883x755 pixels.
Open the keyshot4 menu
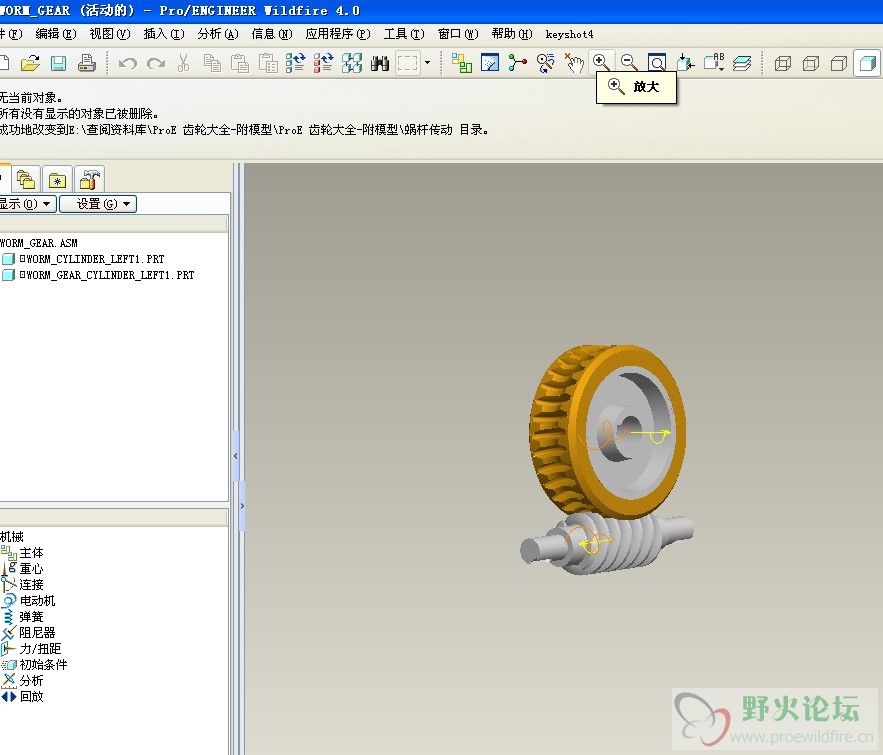[x=569, y=34]
